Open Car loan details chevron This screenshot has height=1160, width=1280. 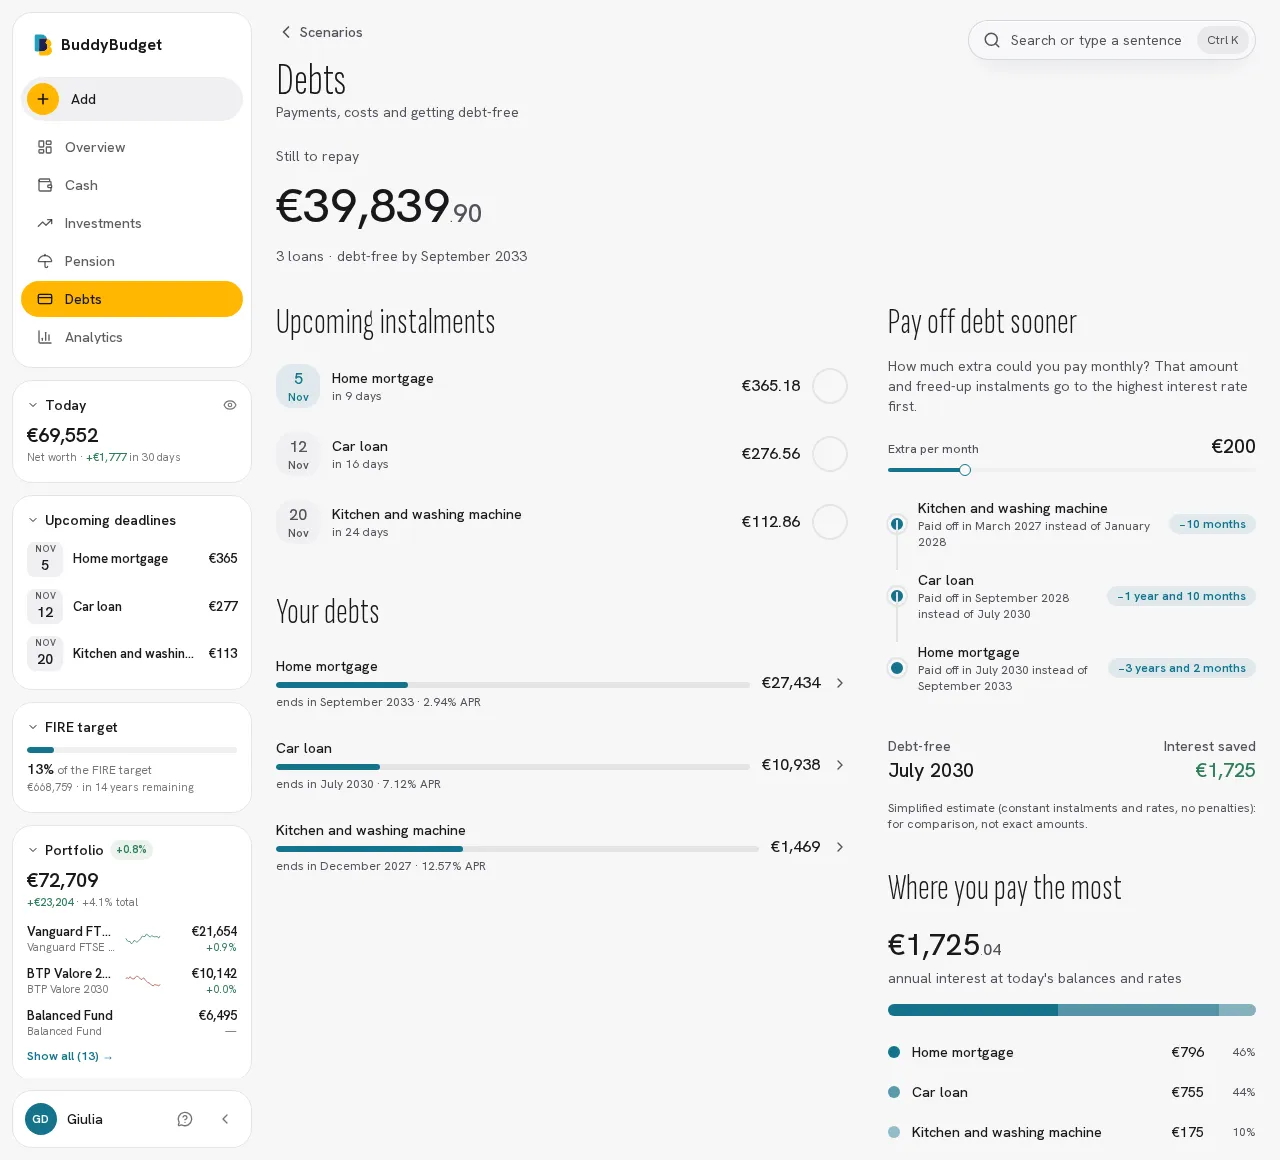point(840,765)
